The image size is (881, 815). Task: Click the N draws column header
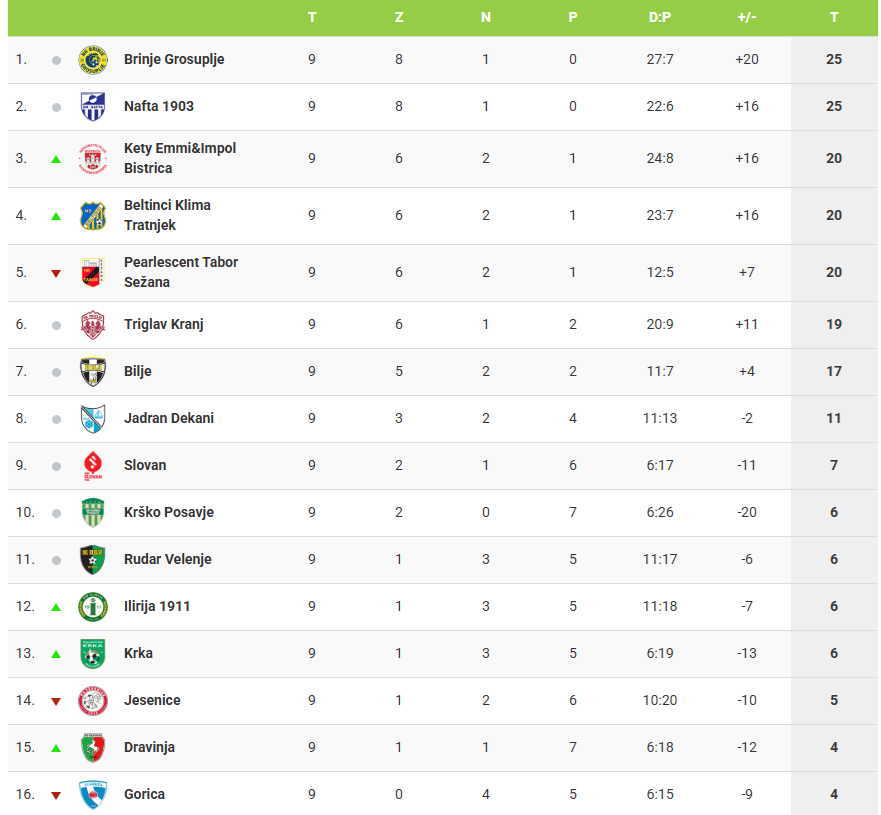pyautogui.click(x=486, y=17)
